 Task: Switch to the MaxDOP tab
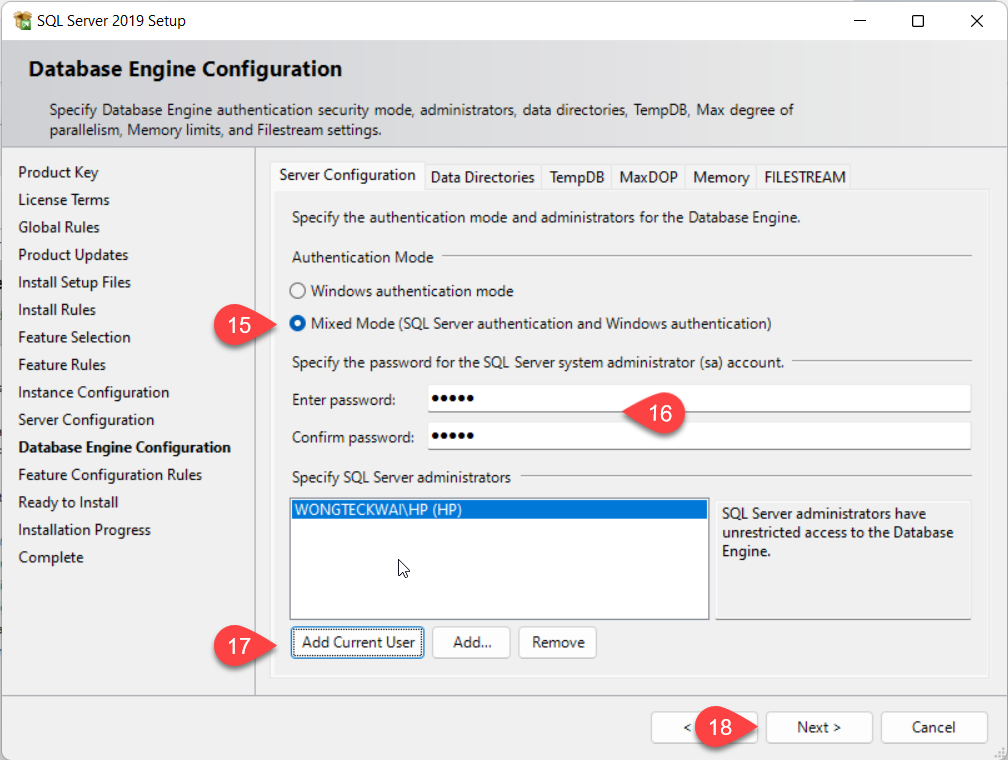(x=648, y=177)
